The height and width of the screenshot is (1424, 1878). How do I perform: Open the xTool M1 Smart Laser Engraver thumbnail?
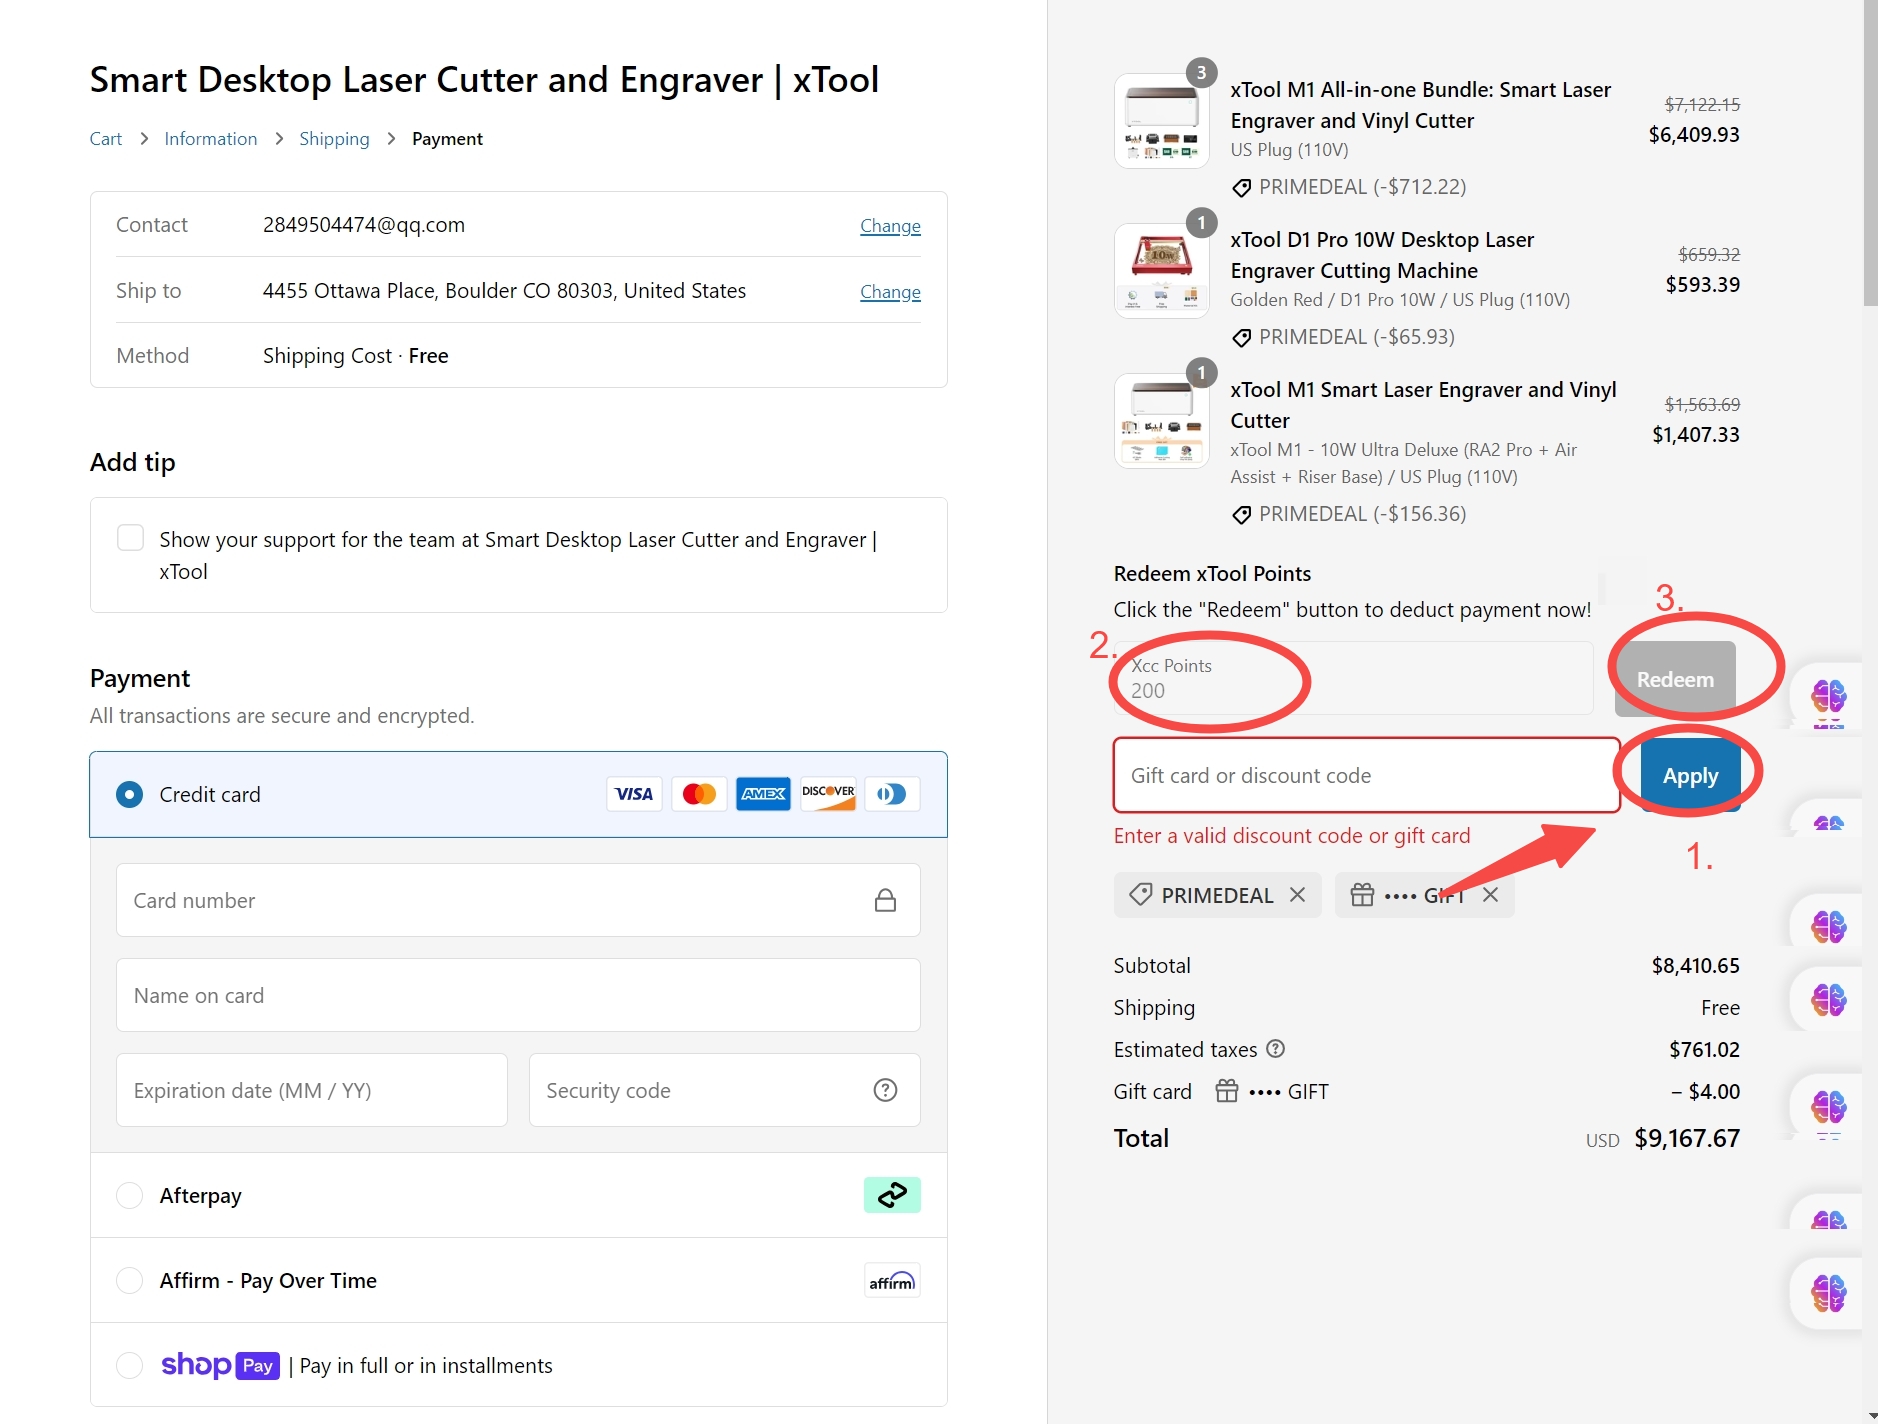pyautogui.click(x=1162, y=421)
